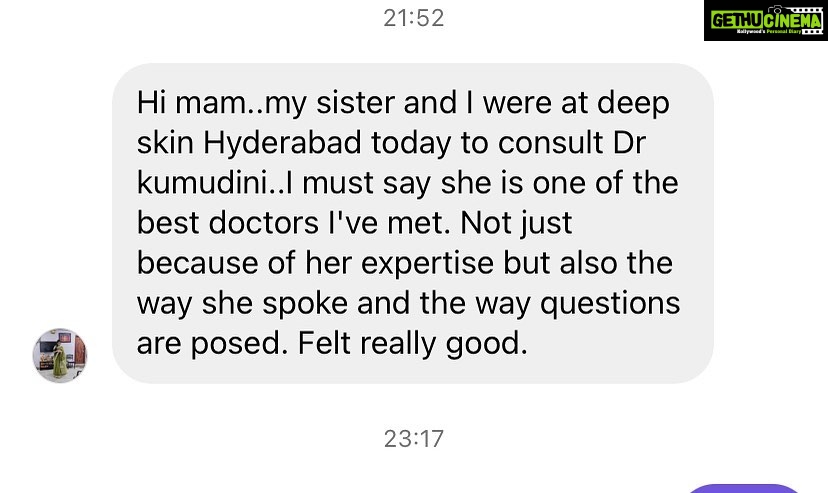Tap the 23:17 timestamp
Viewport: 828px width, 493px height.
tap(414, 438)
